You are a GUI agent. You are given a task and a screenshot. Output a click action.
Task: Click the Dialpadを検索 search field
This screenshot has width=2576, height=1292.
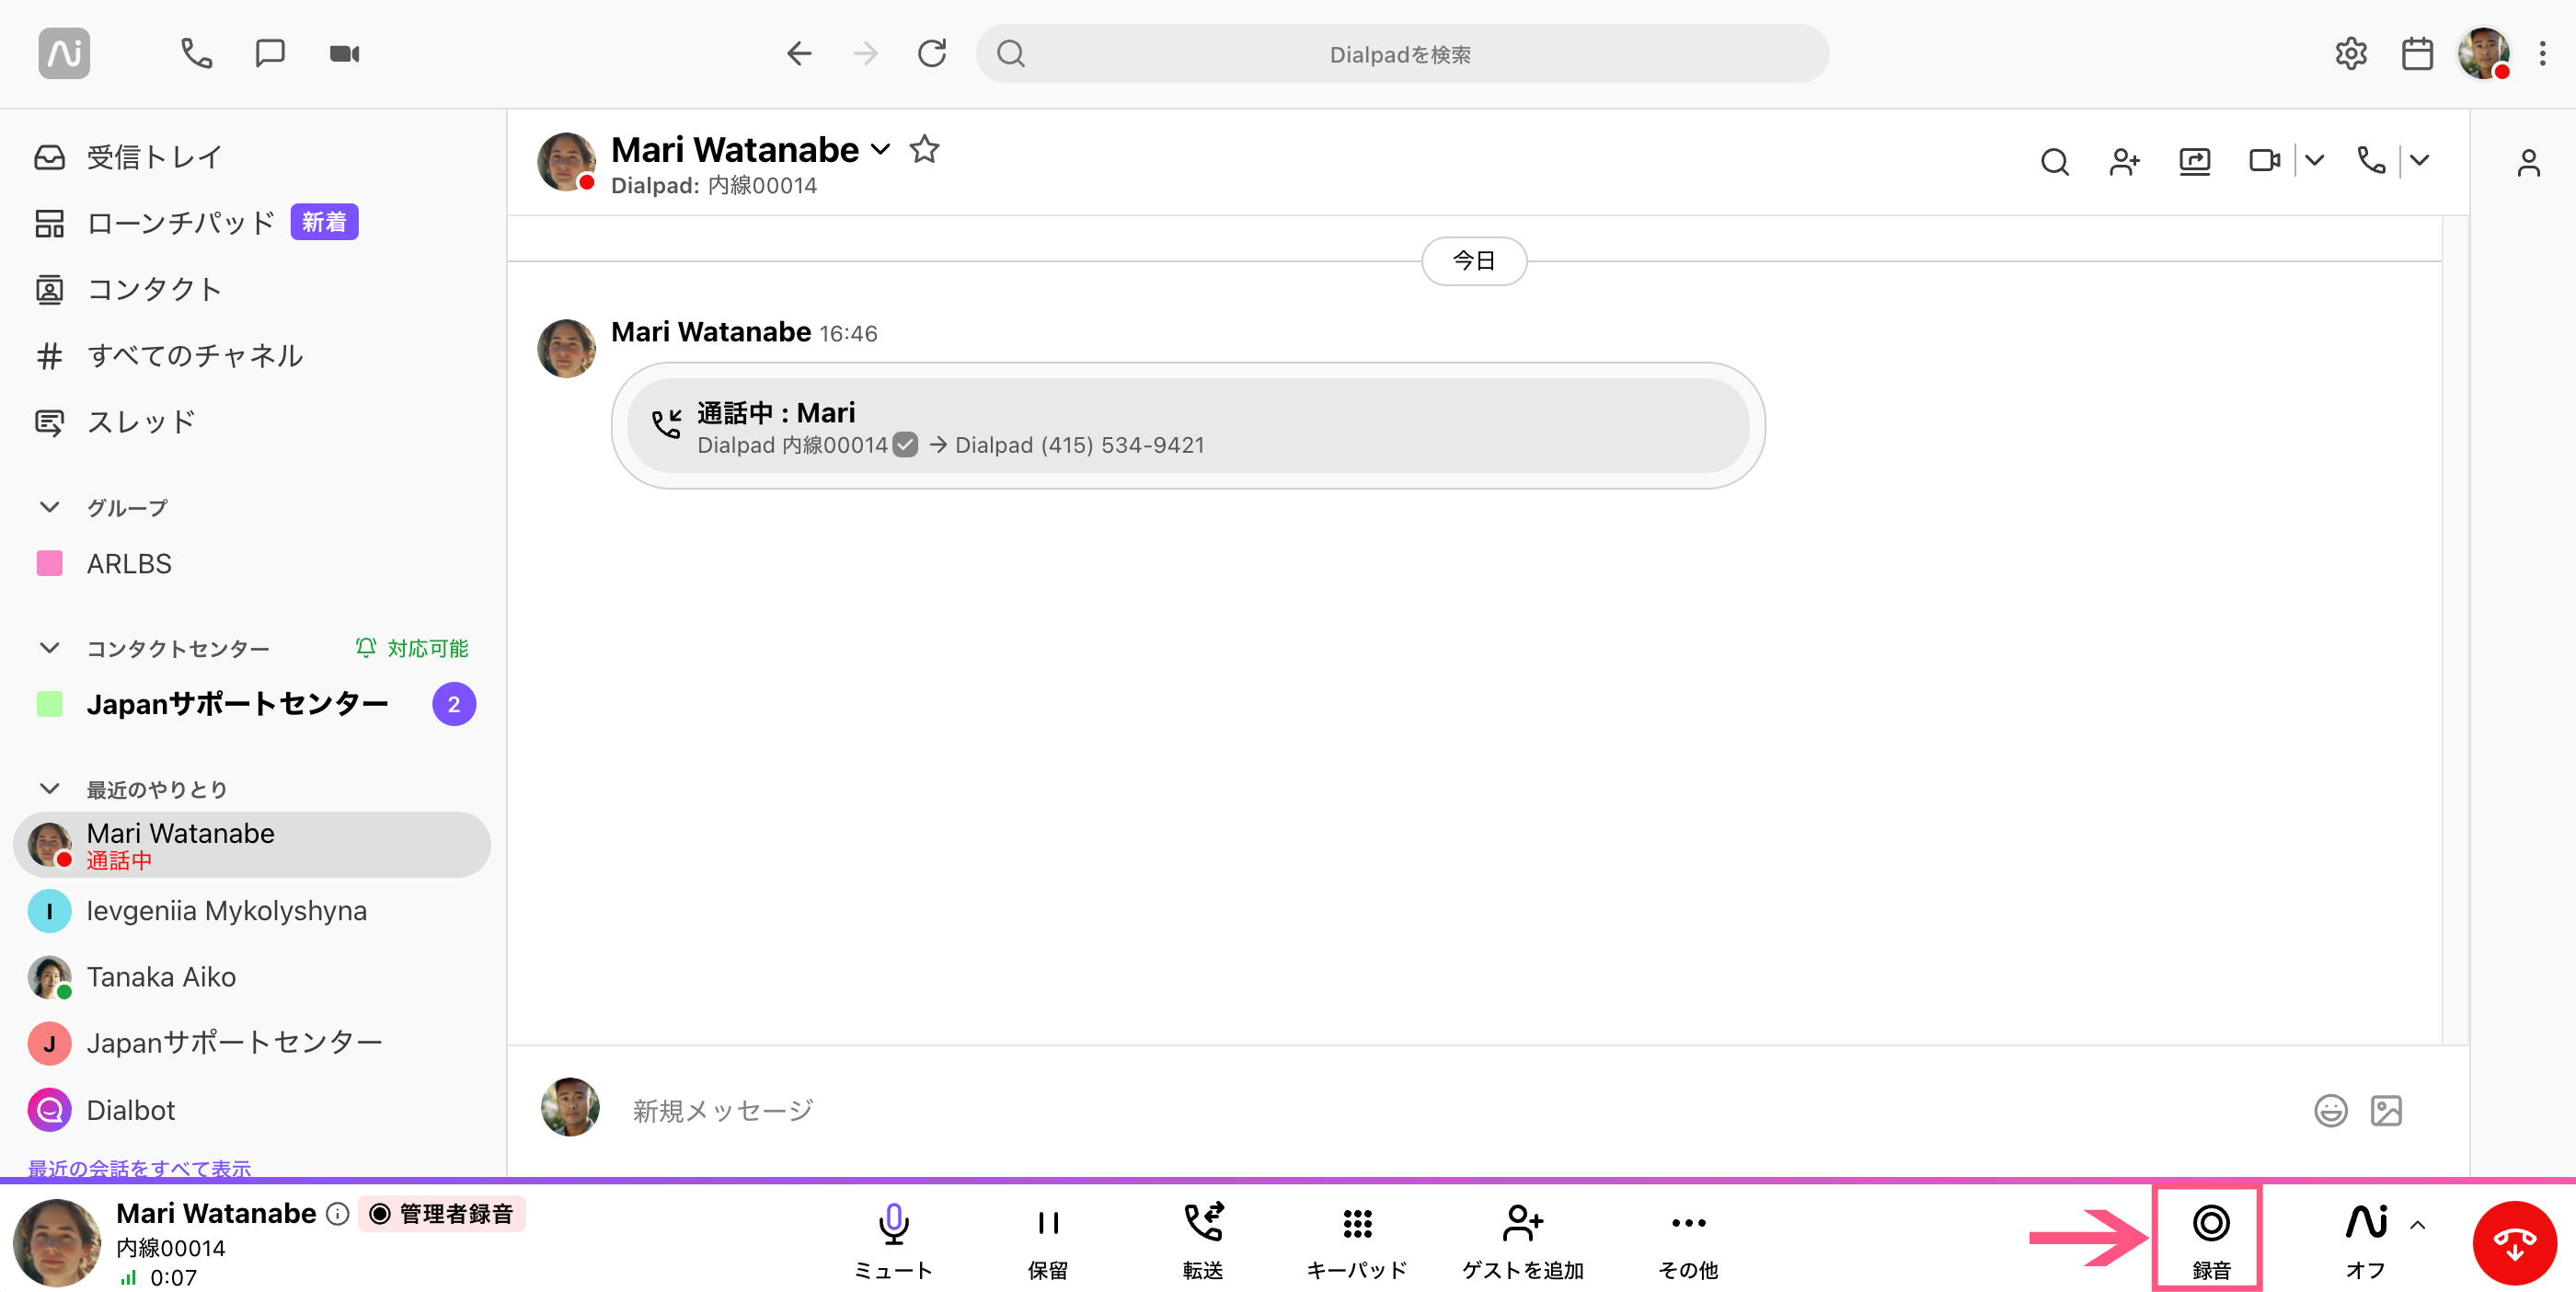[1402, 54]
